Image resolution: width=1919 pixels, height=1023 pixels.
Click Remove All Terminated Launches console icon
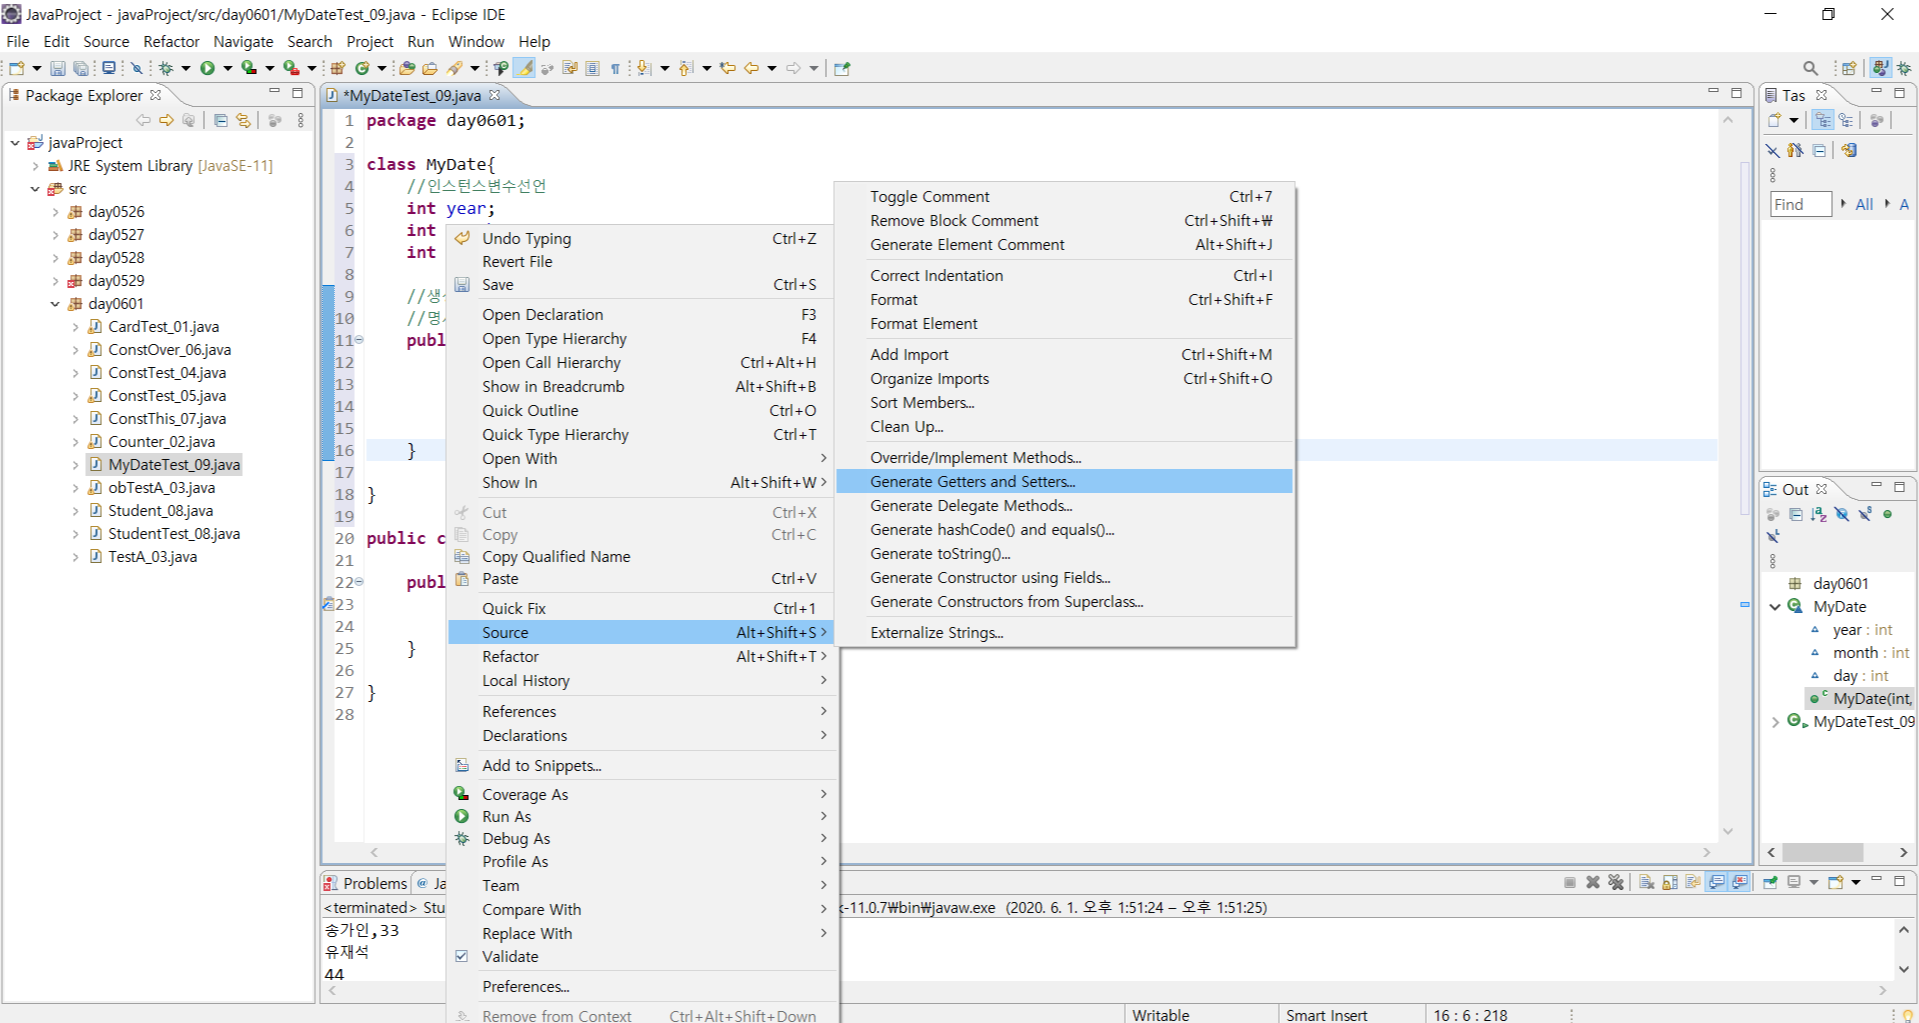point(1616,882)
